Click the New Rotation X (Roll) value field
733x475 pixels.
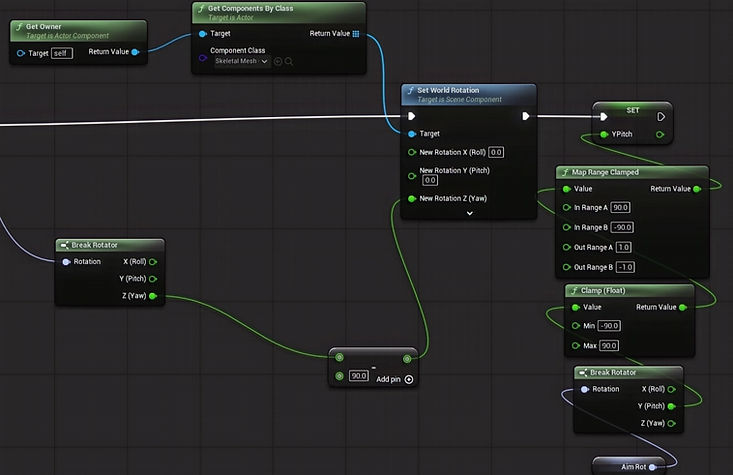point(496,152)
